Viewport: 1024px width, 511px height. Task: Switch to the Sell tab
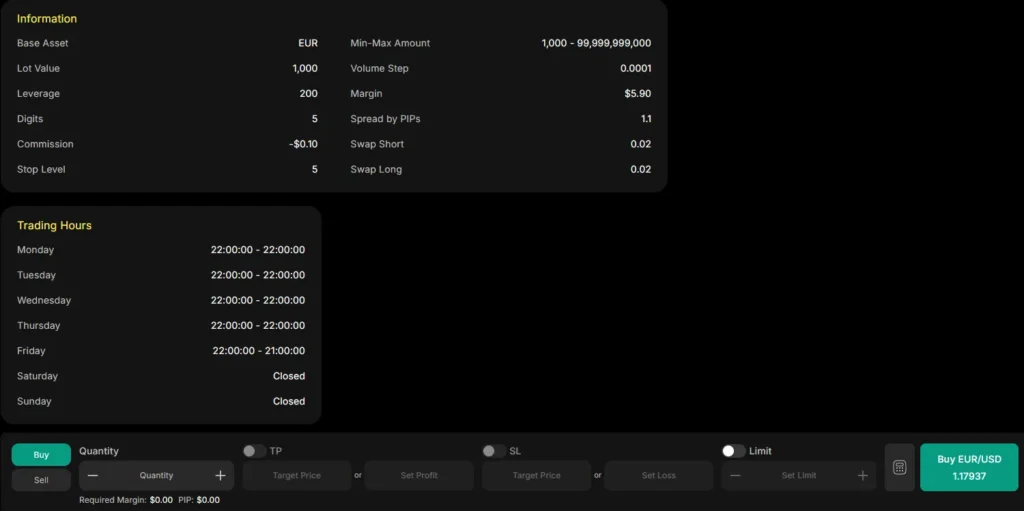click(41, 480)
